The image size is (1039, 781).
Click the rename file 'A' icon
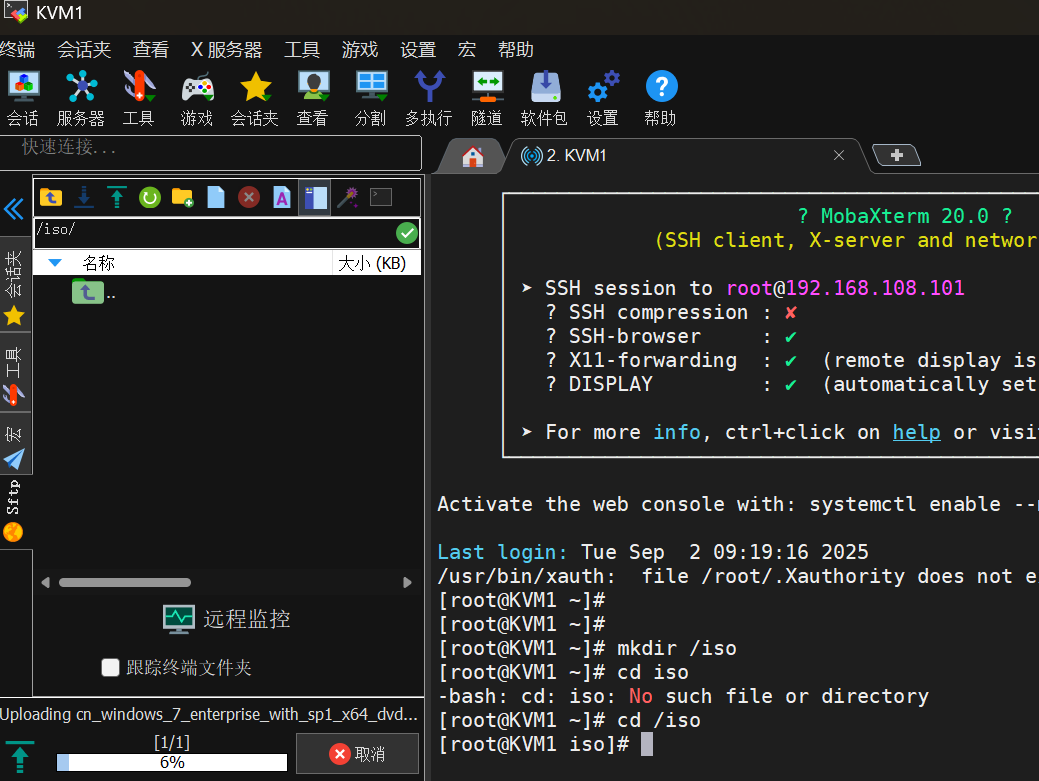[x=282, y=197]
